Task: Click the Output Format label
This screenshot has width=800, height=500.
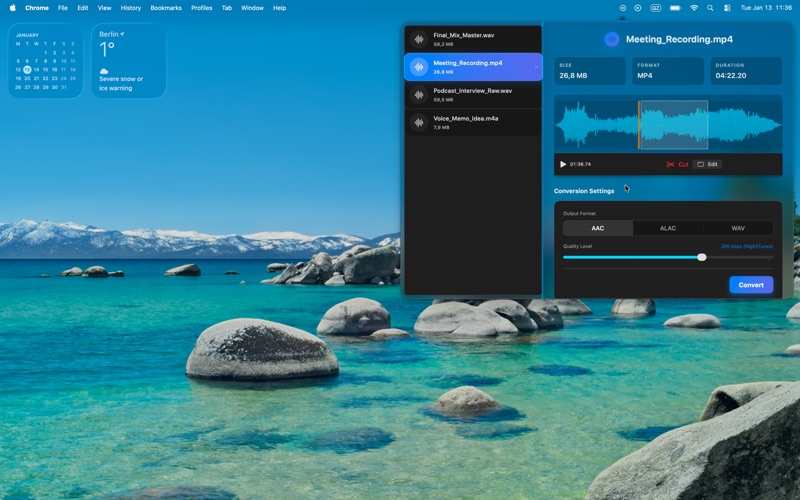Action: click(x=579, y=213)
